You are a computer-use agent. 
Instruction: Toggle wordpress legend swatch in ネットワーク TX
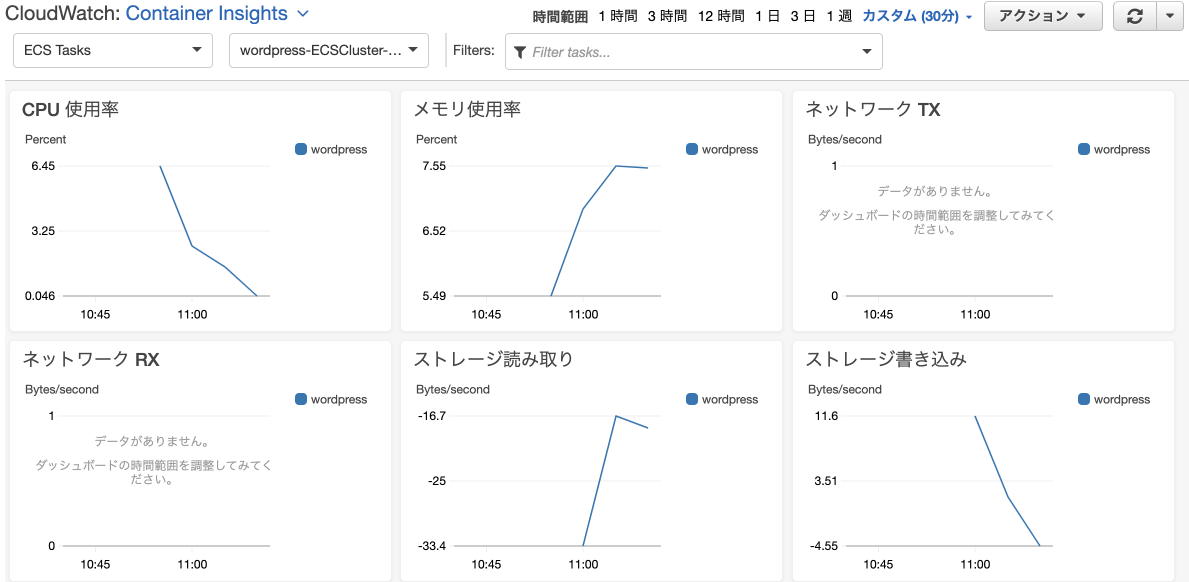tap(1084, 149)
